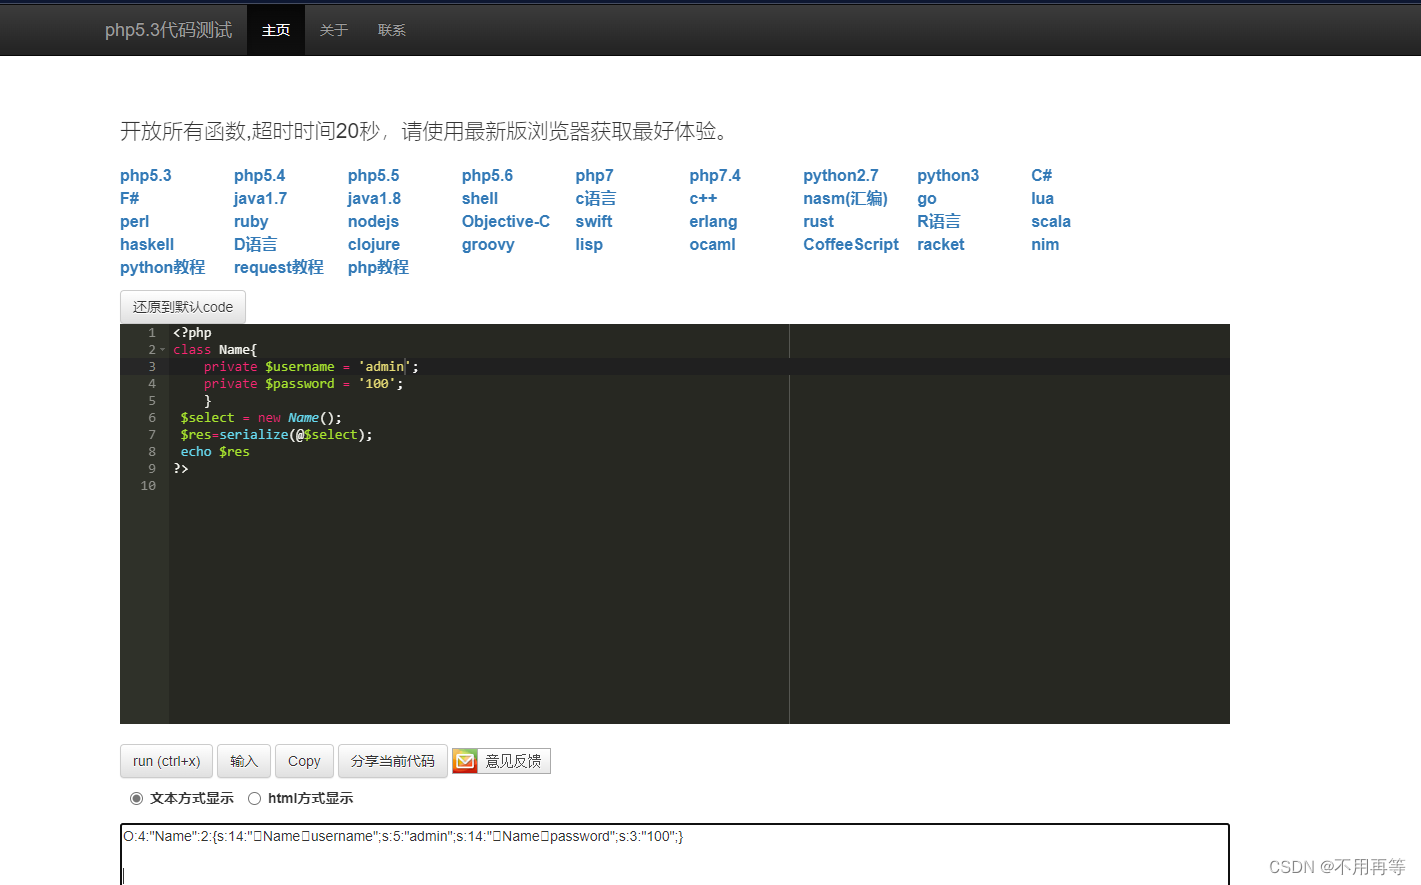
Task: Click the C# language link
Action: (x=1041, y=175)
